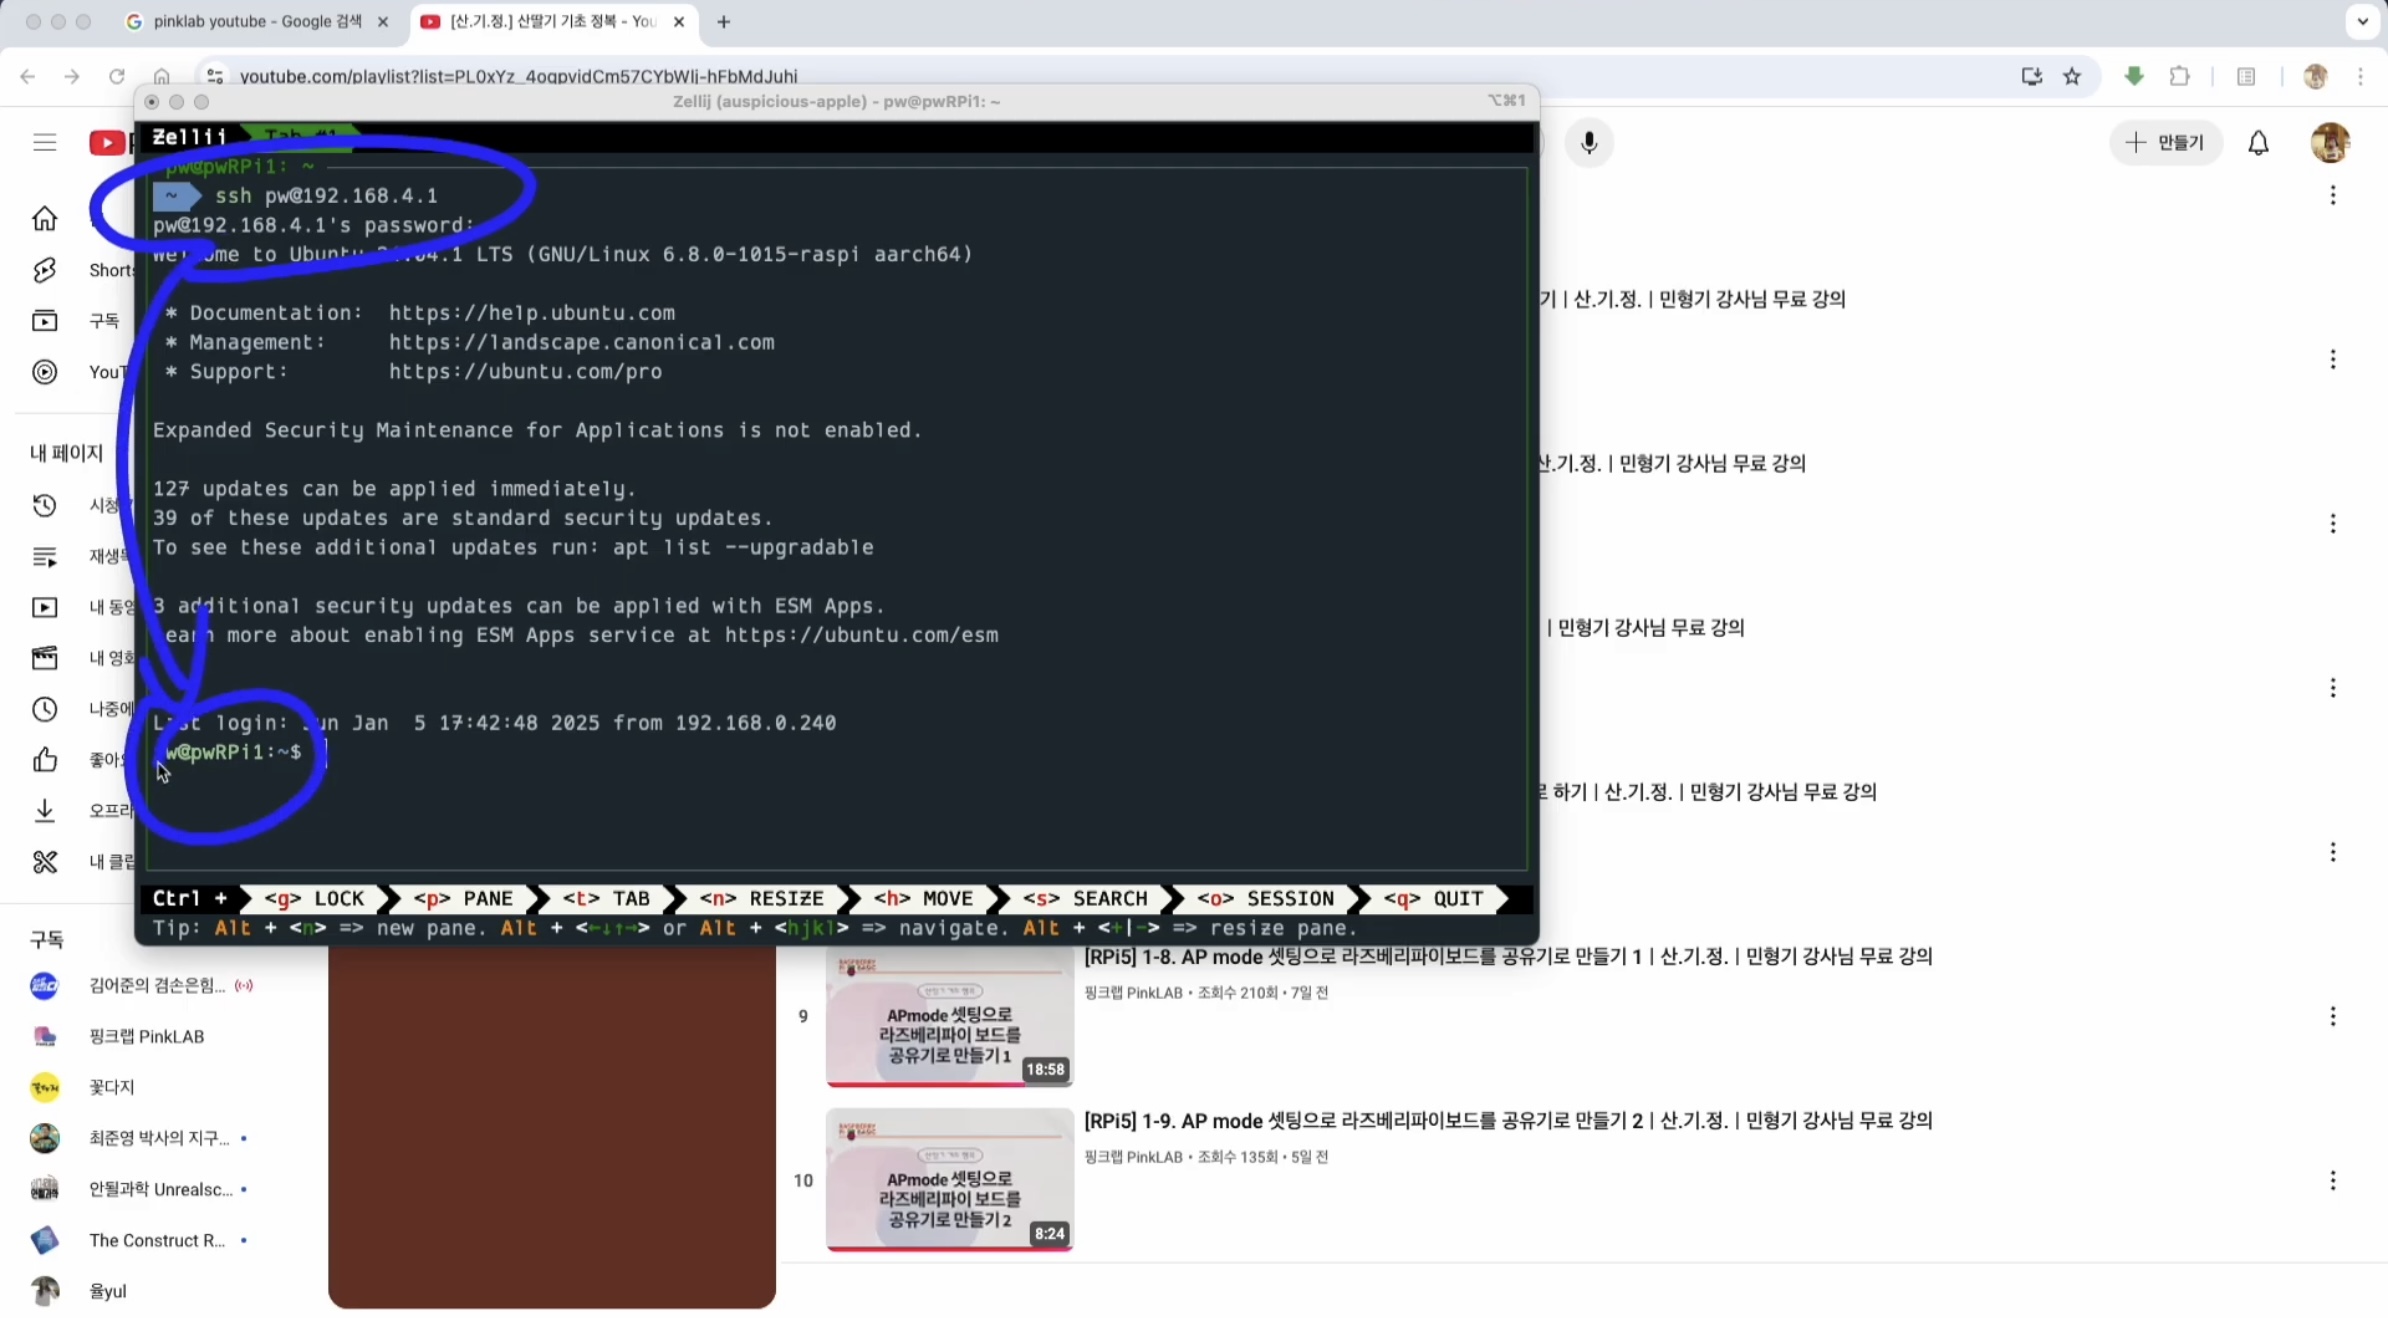The height and width of the screenshot is (1318, 2388).
Task: Open the YouTube account avatar menu
Action: pos(2329,143)
